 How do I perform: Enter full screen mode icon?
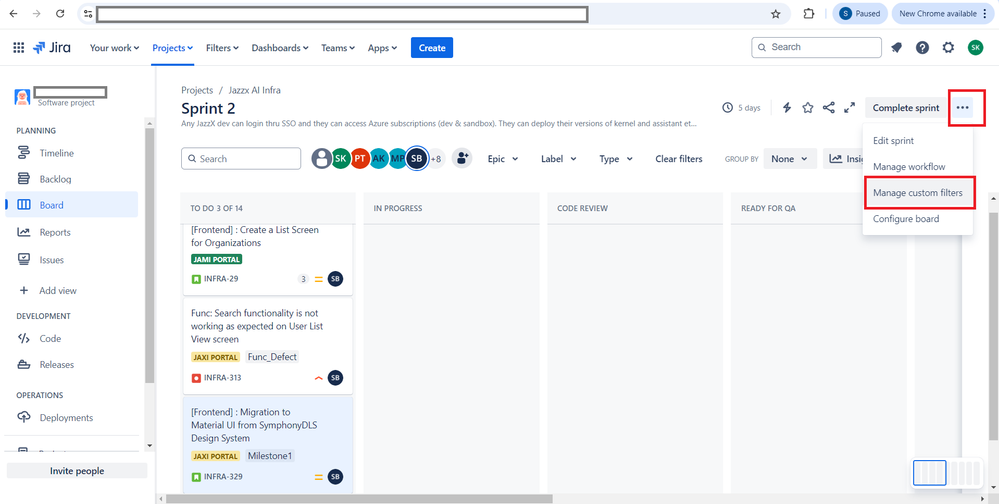(x=849, y=108)
